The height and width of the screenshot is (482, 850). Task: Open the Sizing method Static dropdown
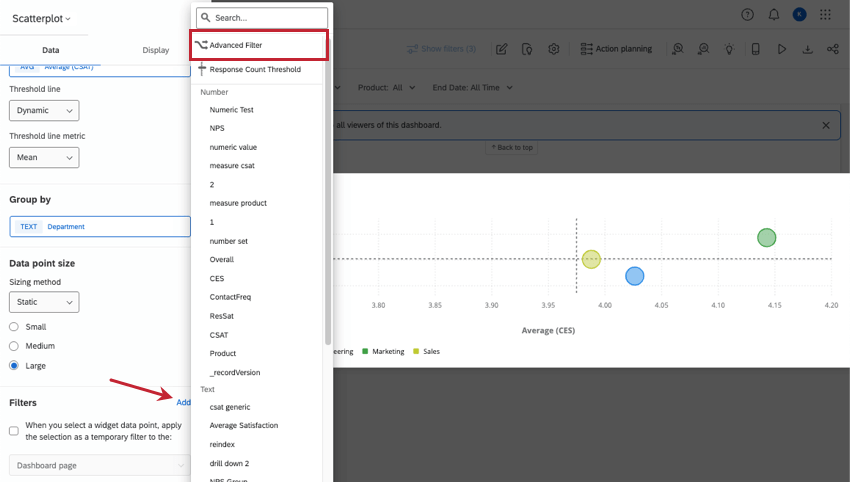tap(44, 301)
